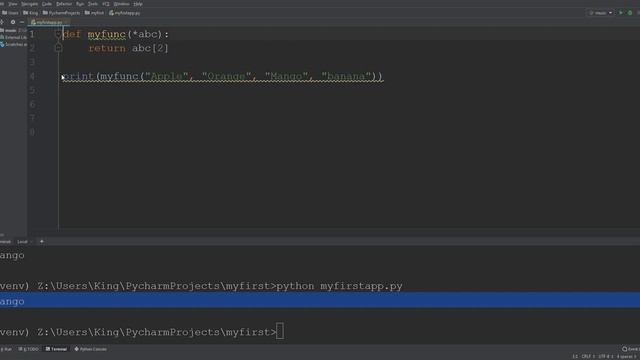Open the Run menu

80,4
